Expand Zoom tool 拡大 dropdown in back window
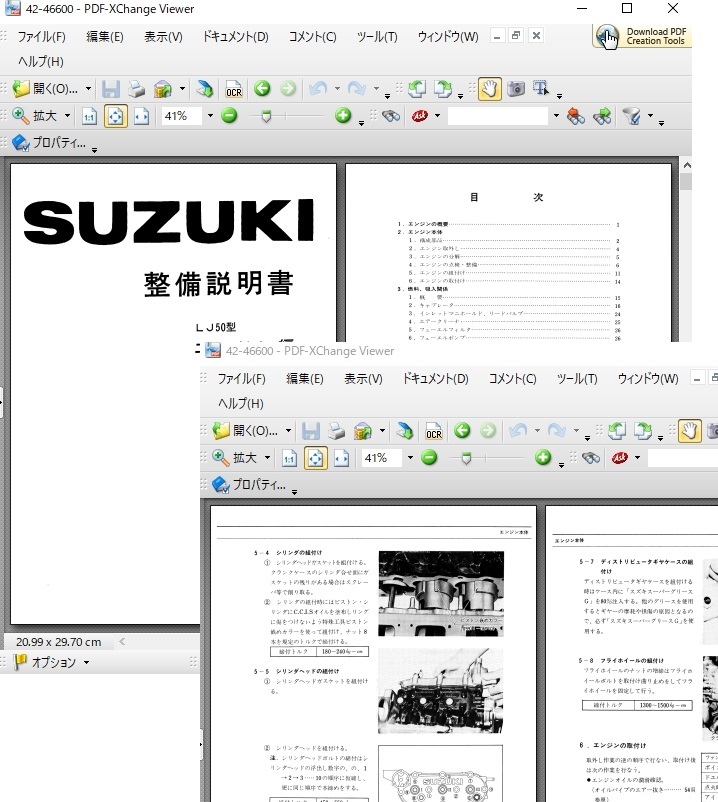718x802 pixels. [68, 116]
